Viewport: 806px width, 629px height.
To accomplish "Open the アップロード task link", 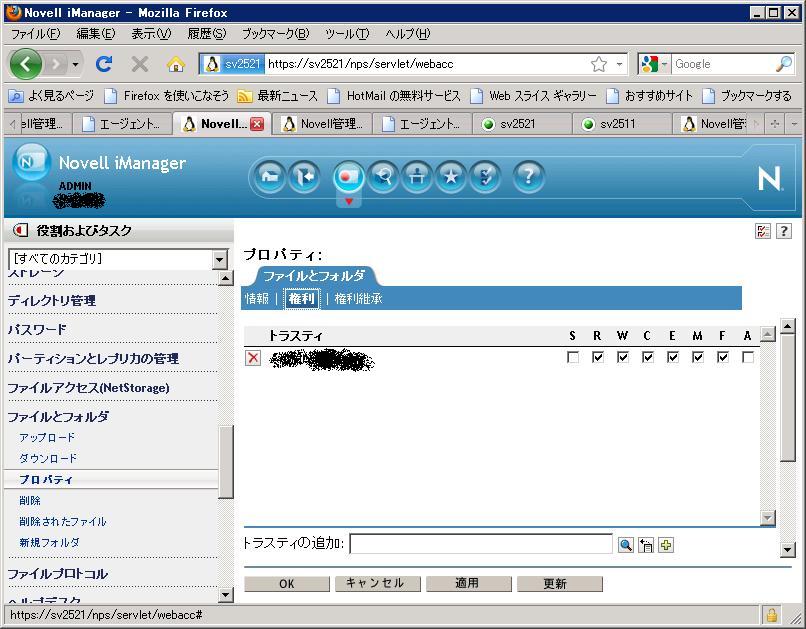I will click(47, 437).
